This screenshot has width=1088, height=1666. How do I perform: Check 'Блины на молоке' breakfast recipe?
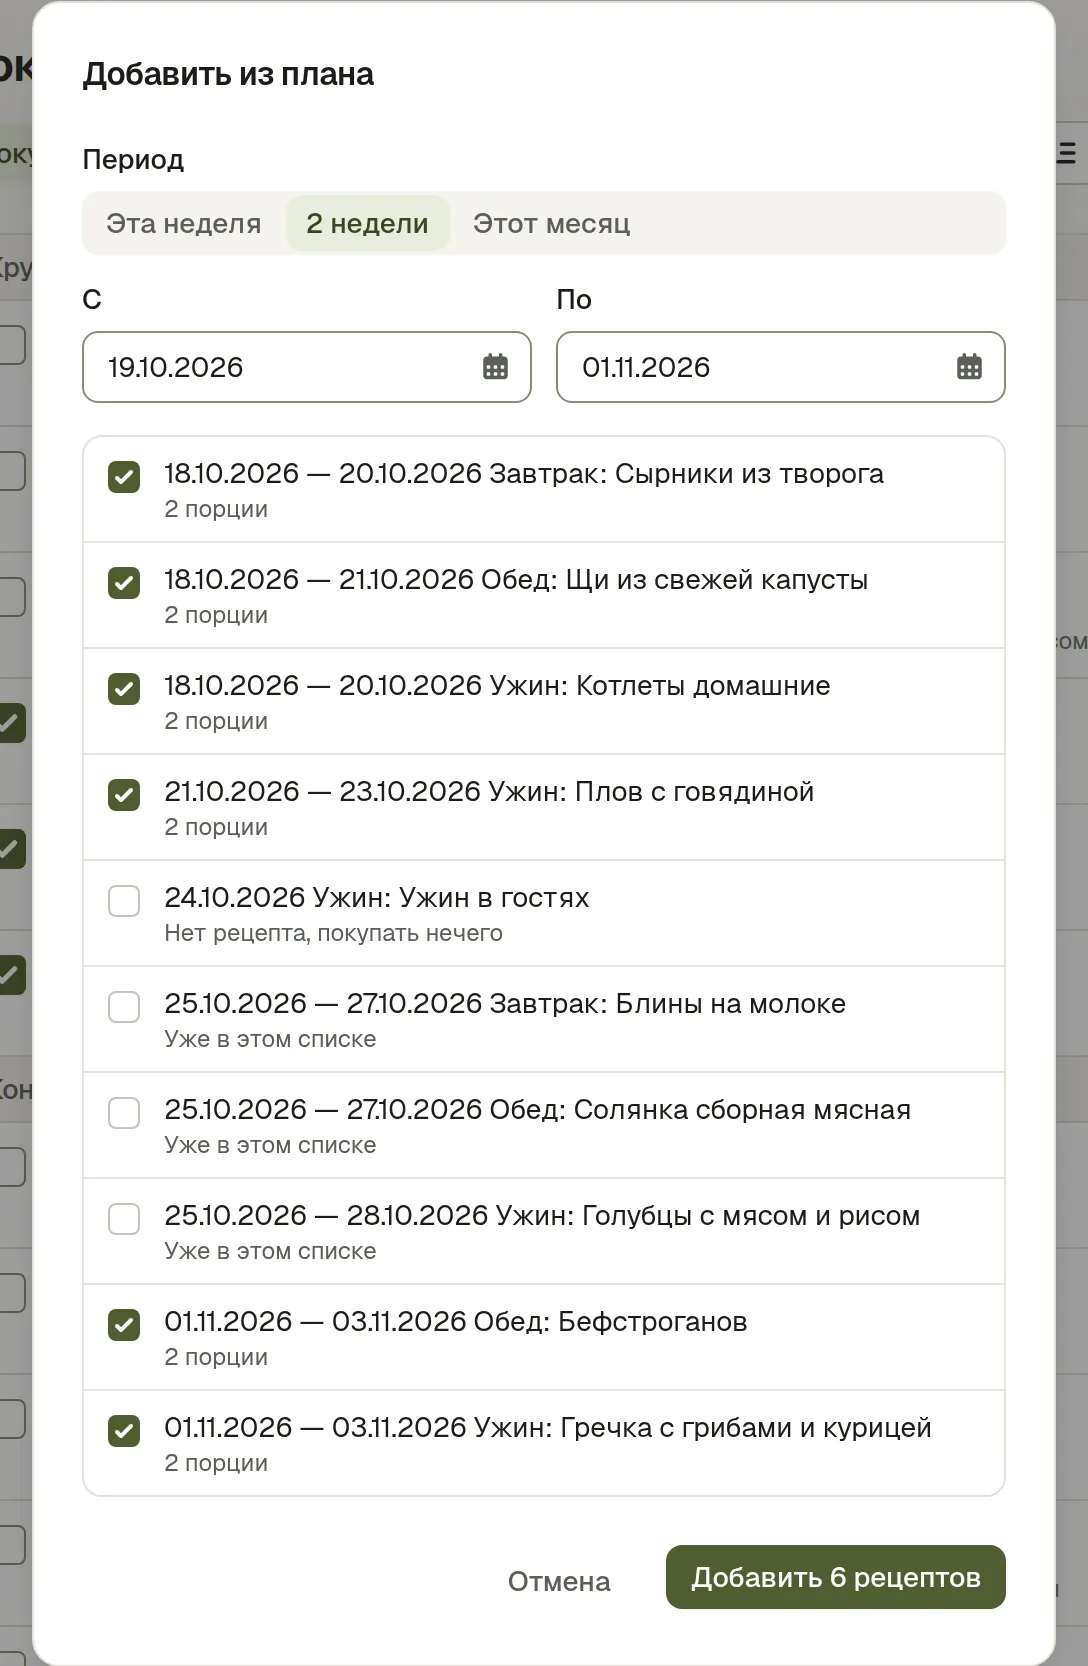[124, 1007]
